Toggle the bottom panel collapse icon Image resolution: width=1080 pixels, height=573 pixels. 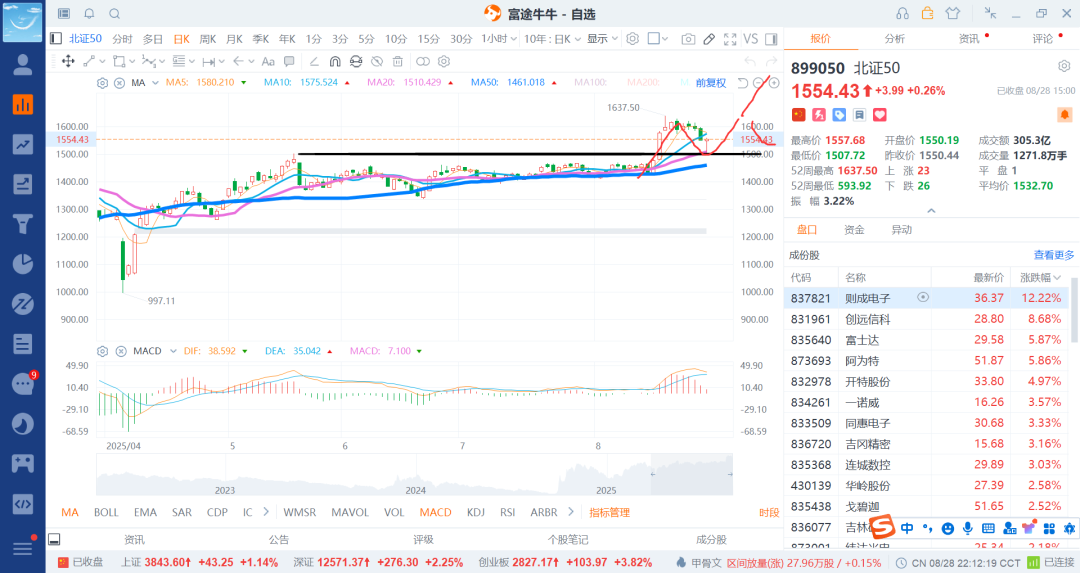coord(54,539)
